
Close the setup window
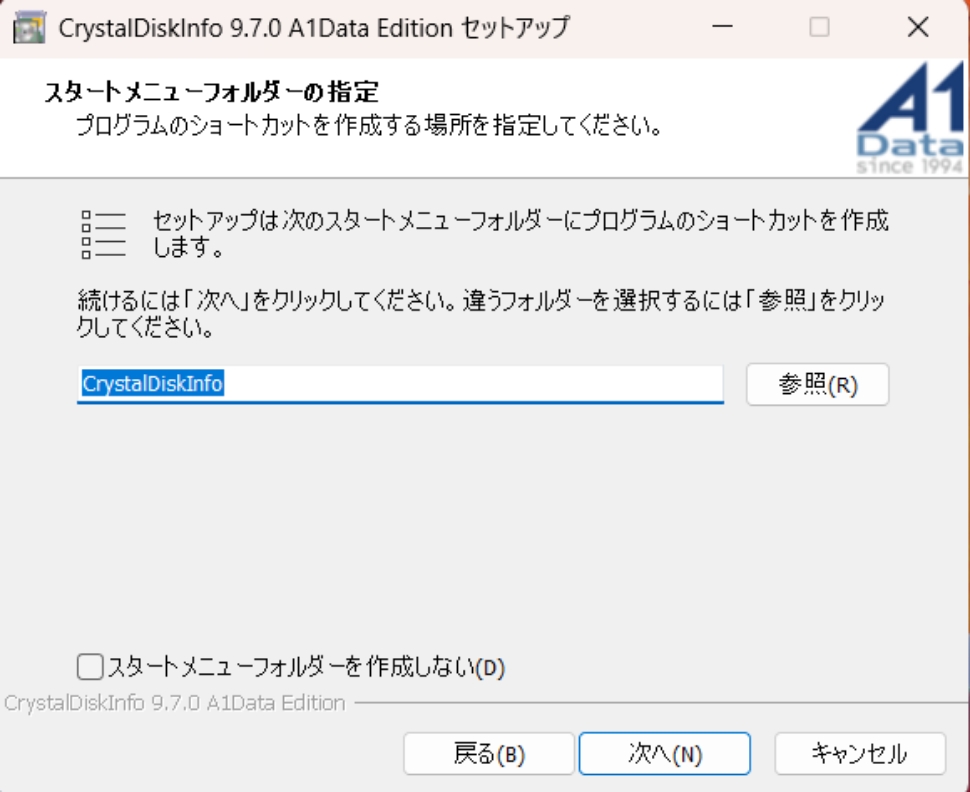pyautogui.click(x=918, y=27)
